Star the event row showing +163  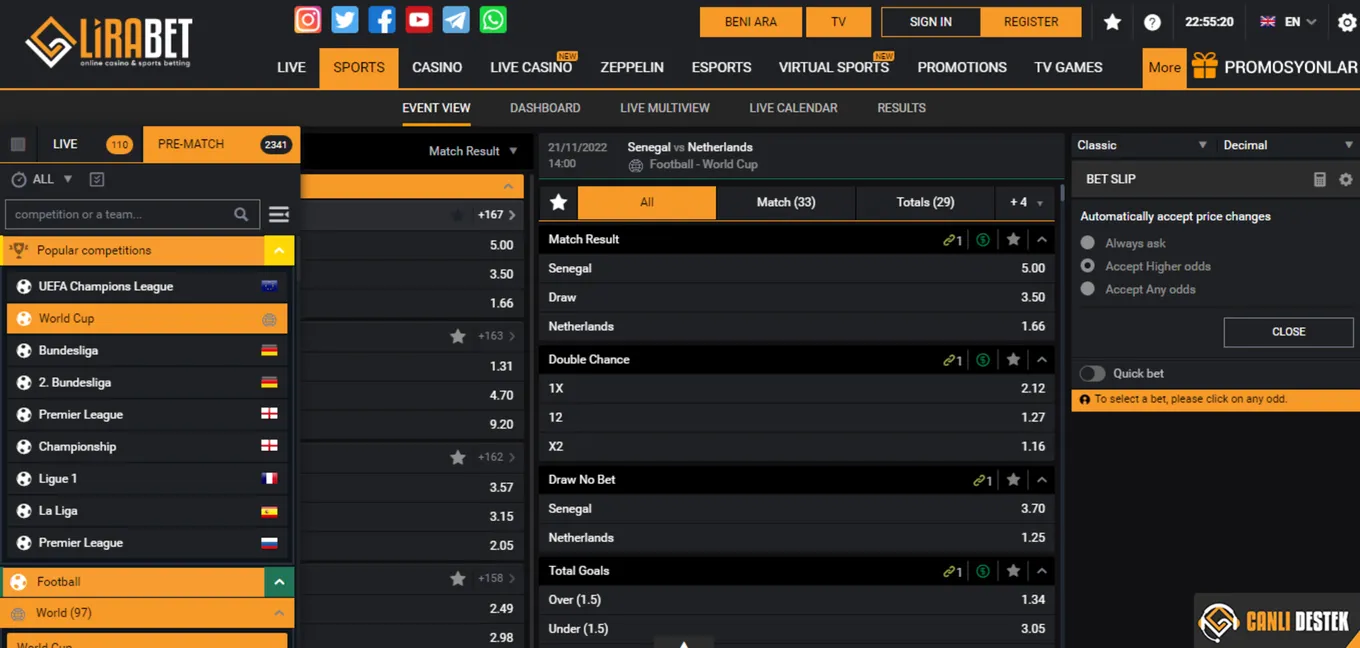coord(458,336)
